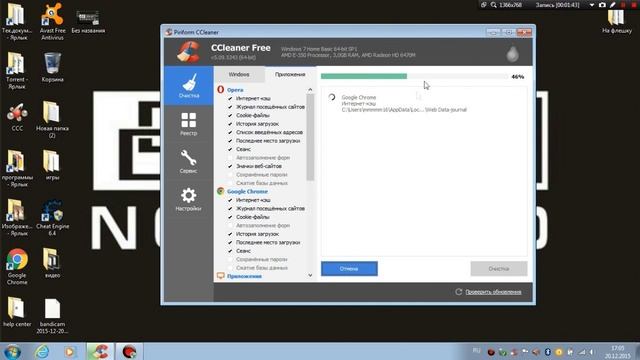
Task: Click the greyed-out Очистка button
Action: (498, 269)
